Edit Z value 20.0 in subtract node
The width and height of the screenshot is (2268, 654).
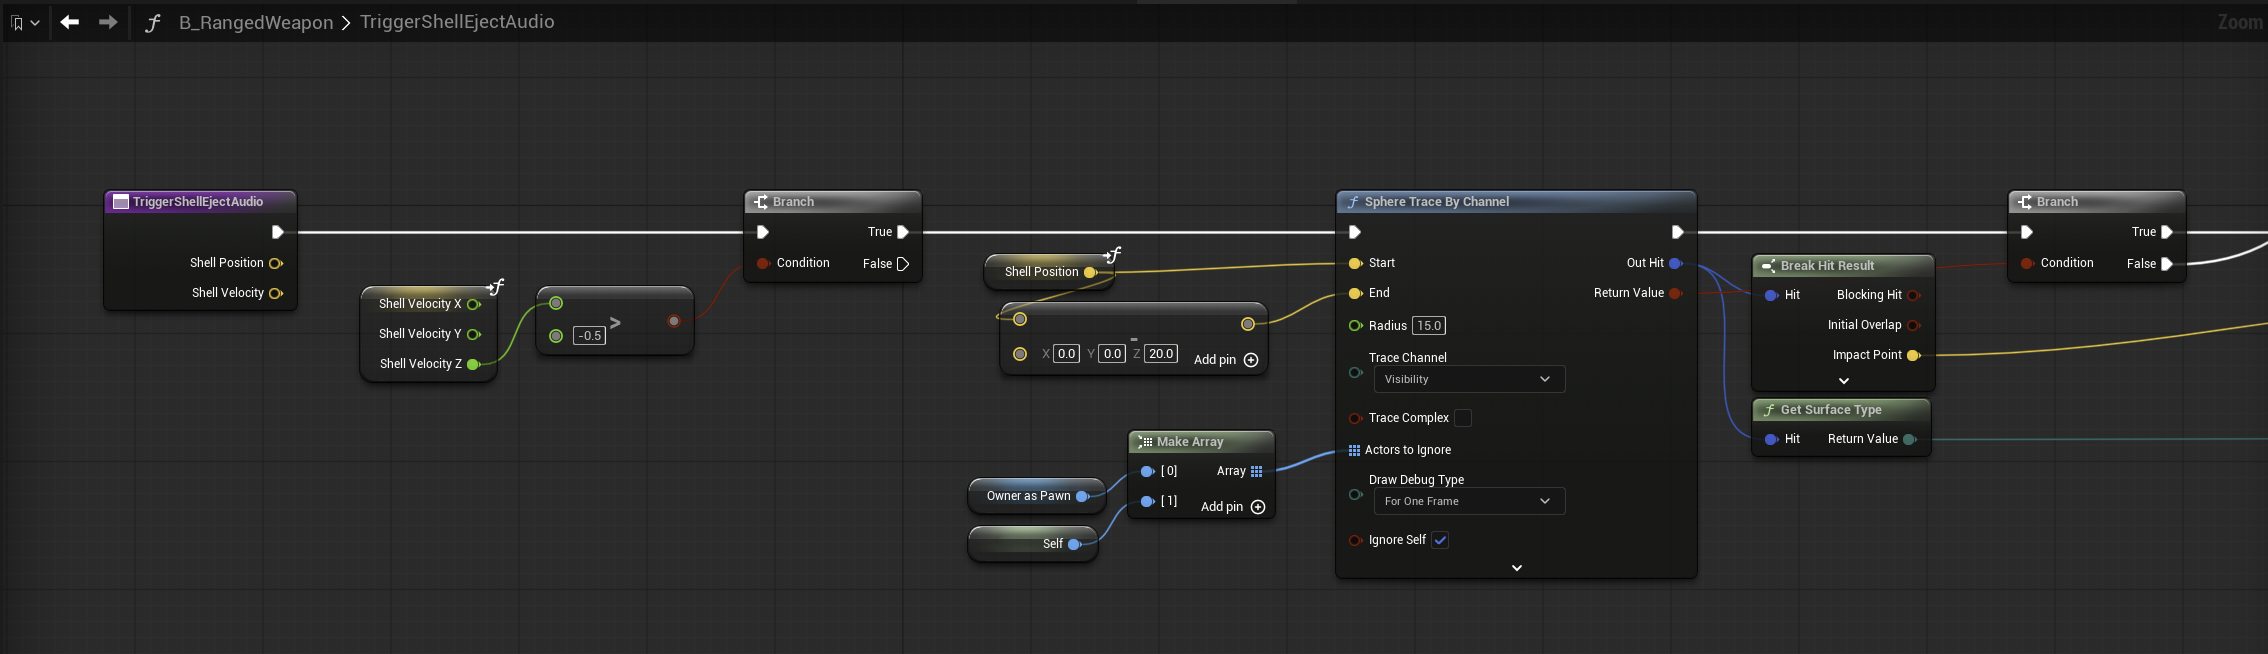[1160, 354]
